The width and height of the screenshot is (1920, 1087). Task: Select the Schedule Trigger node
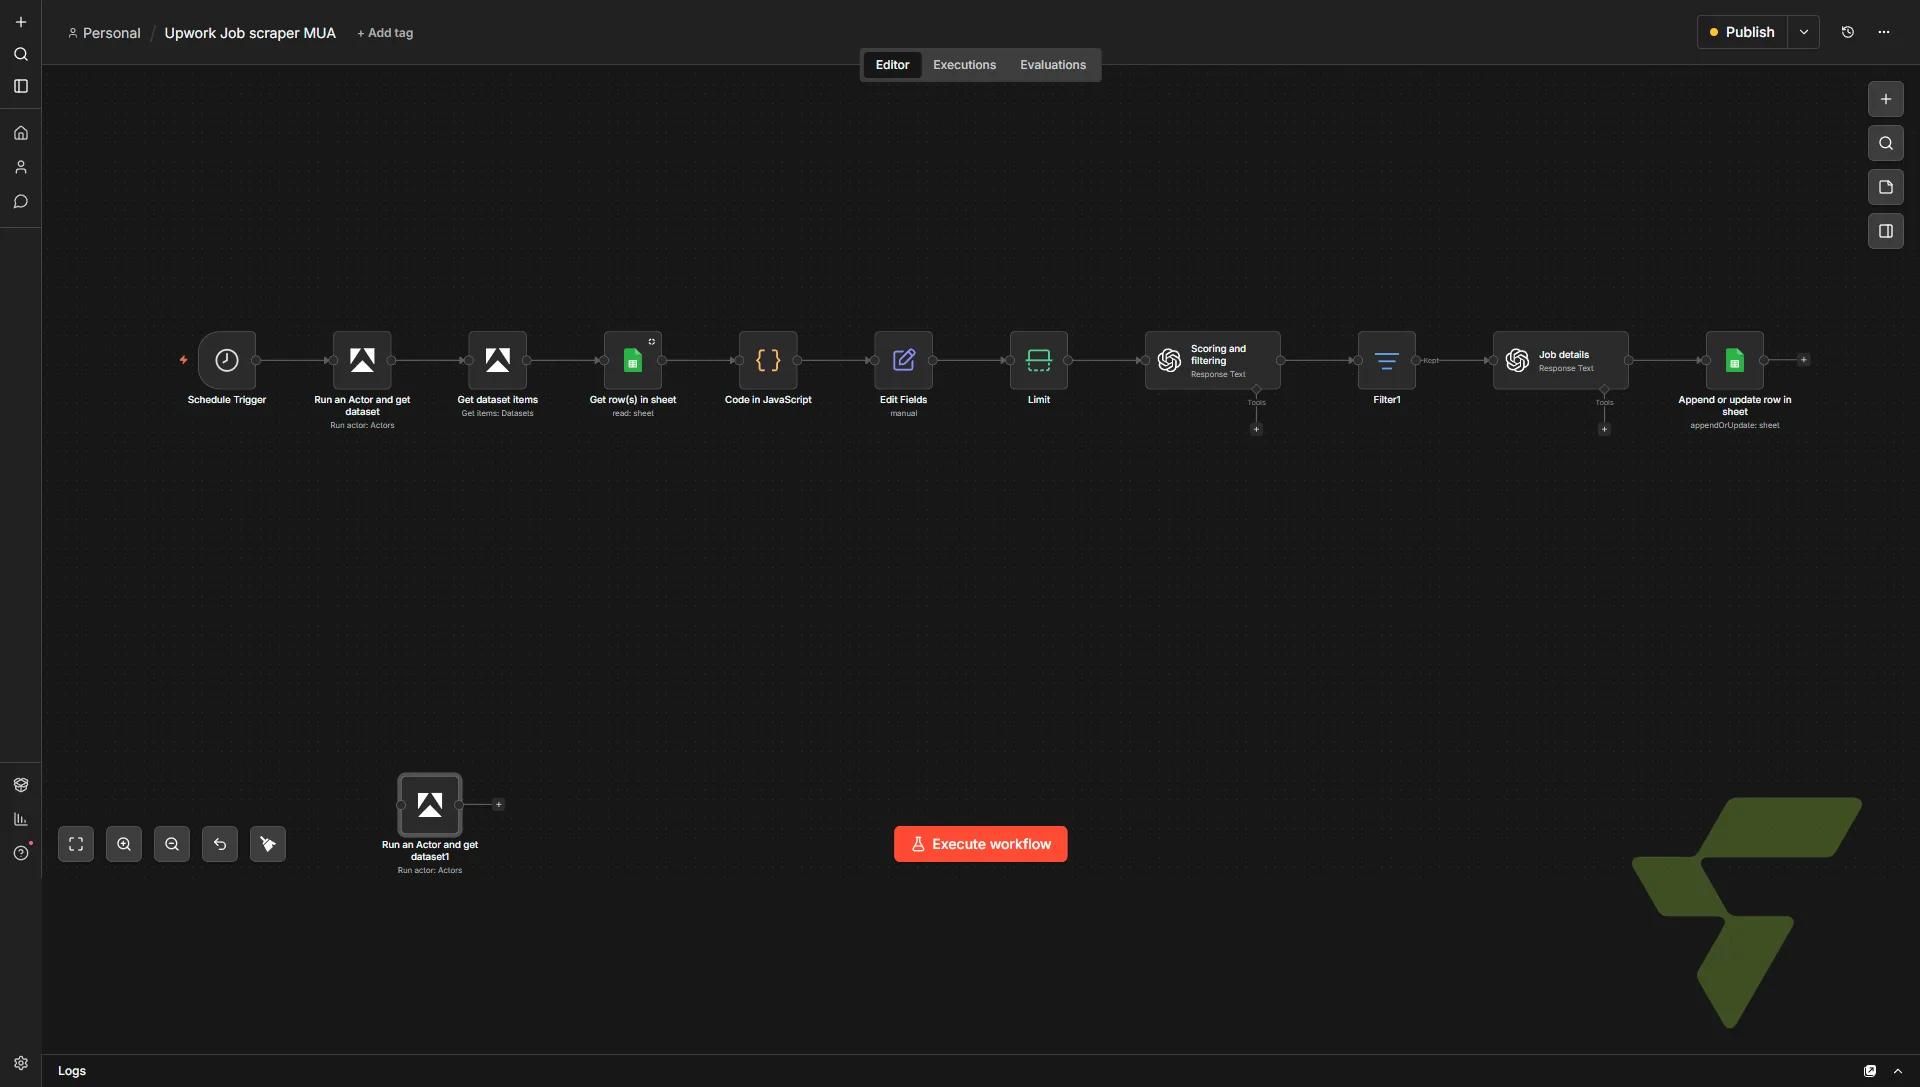227,360
